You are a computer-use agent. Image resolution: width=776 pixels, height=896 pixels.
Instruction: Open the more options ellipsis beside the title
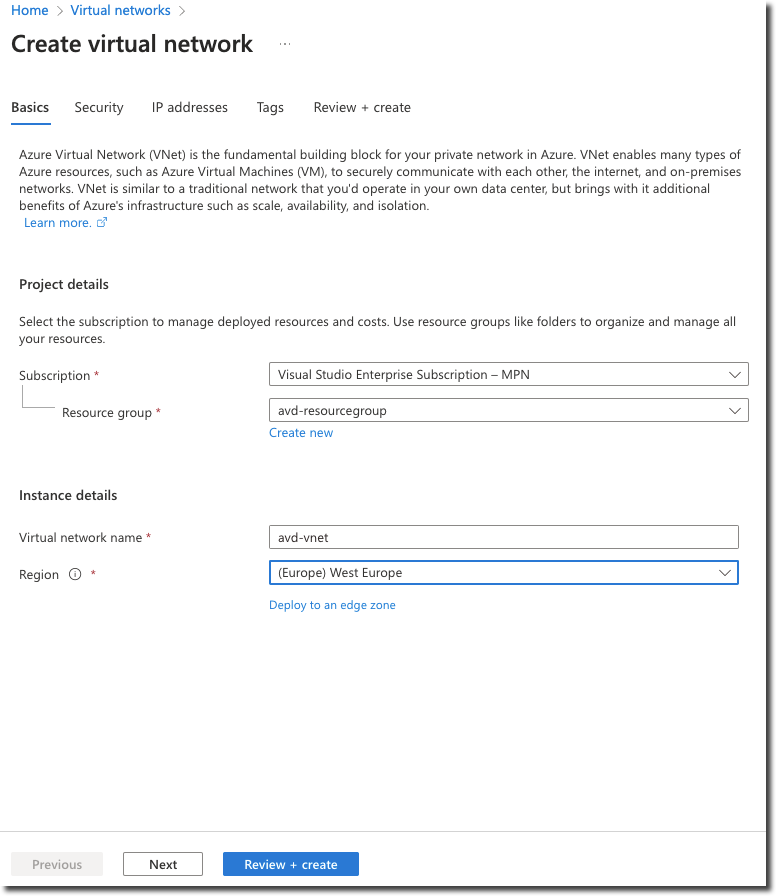(285, 44)
